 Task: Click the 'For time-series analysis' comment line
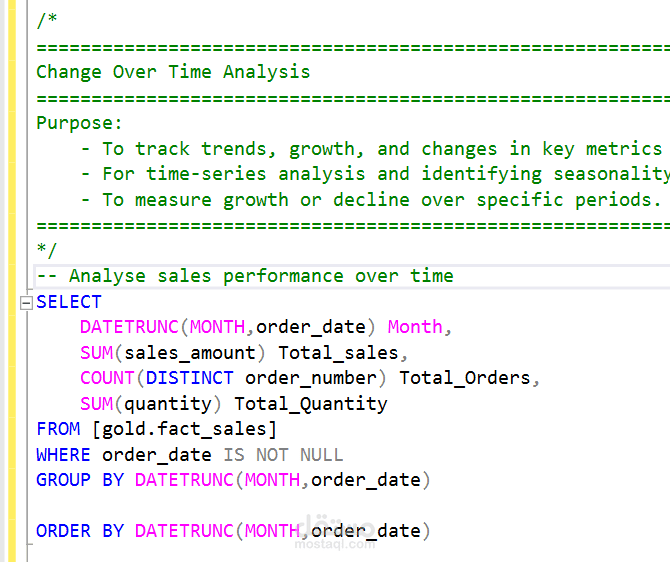(376, 174)
